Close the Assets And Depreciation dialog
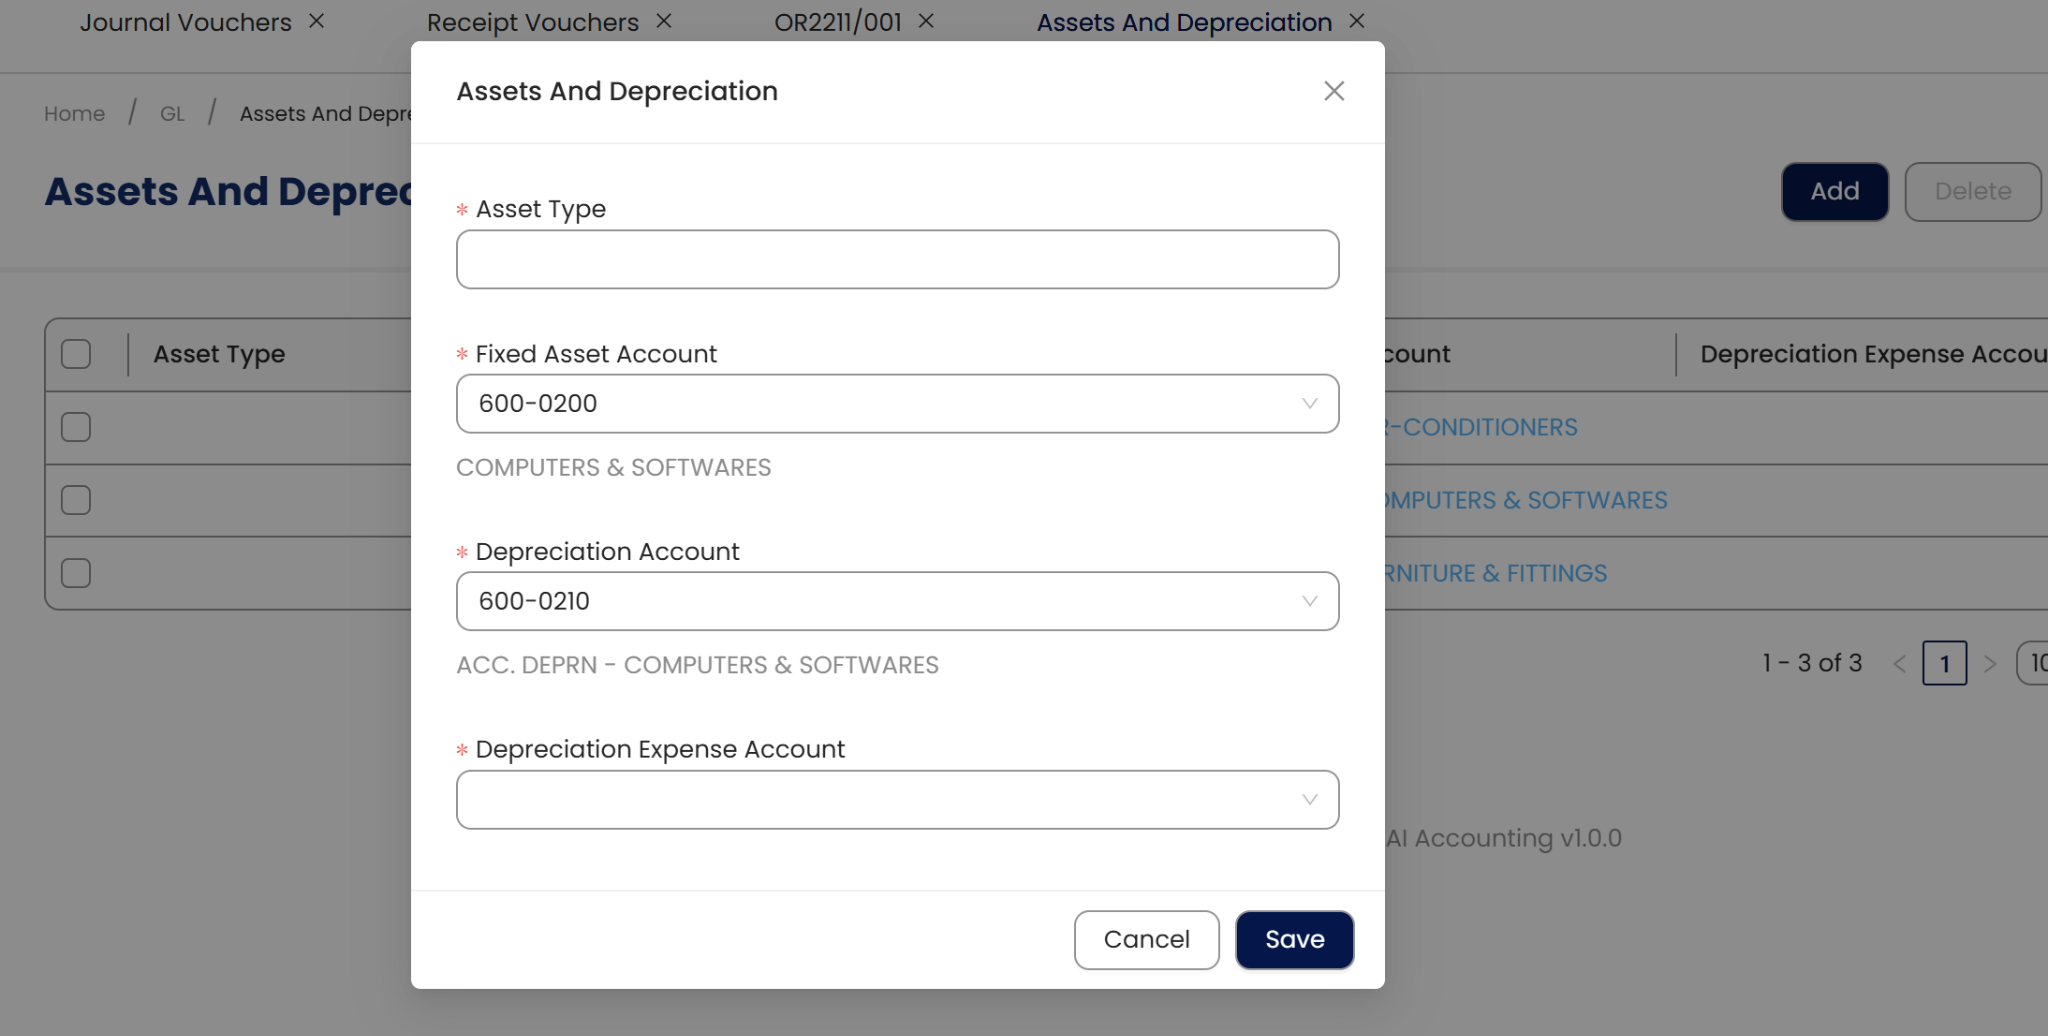Viewport: 2048px width, 1036px height. tap(1333, 91)
